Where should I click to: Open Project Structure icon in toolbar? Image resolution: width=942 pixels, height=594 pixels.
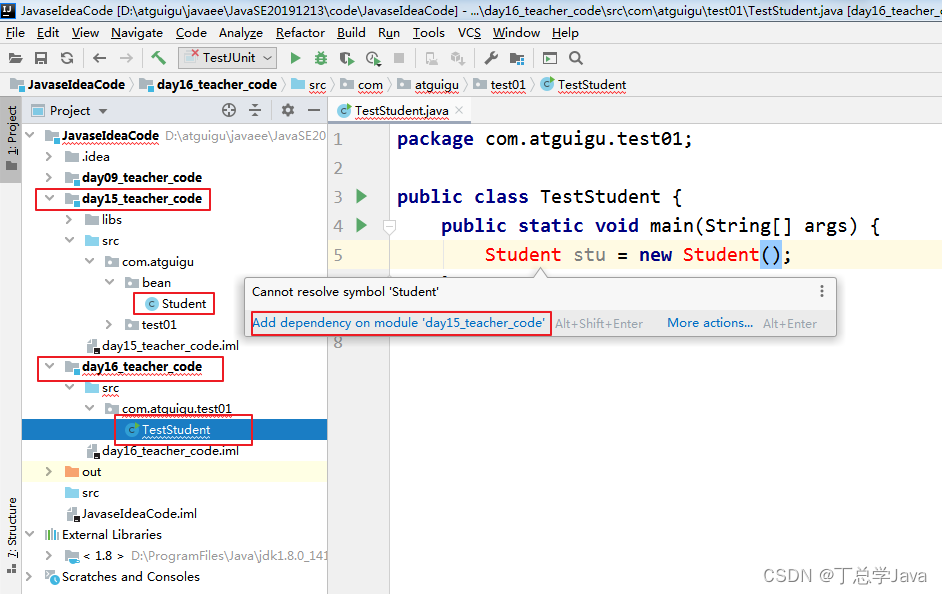517,58
